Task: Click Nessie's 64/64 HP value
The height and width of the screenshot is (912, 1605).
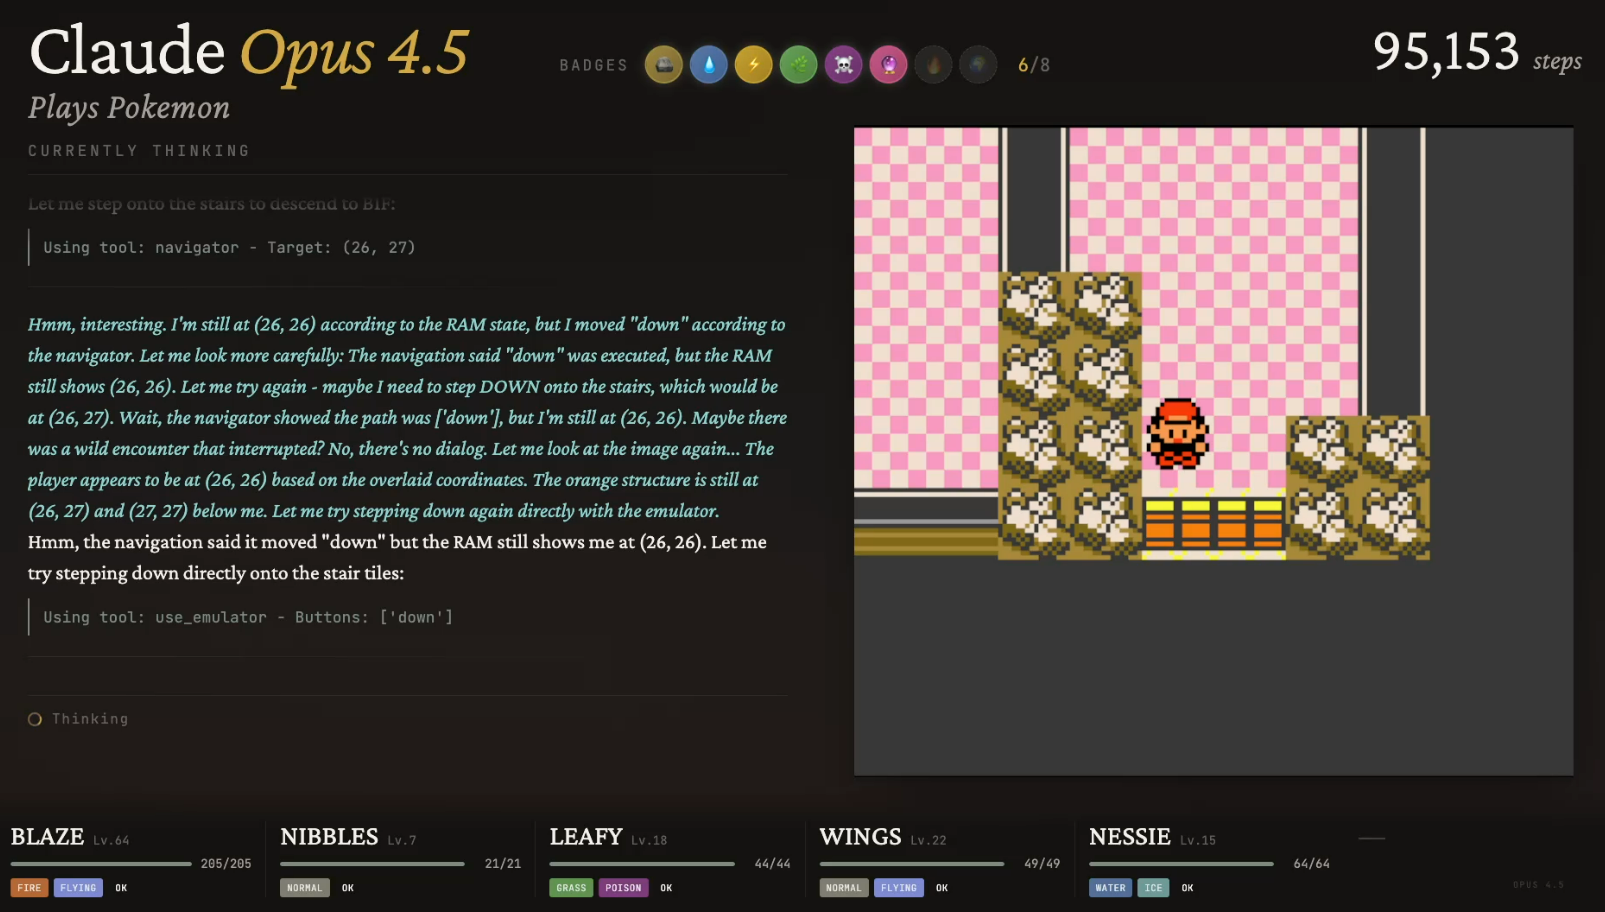Action: [1312, 864]
